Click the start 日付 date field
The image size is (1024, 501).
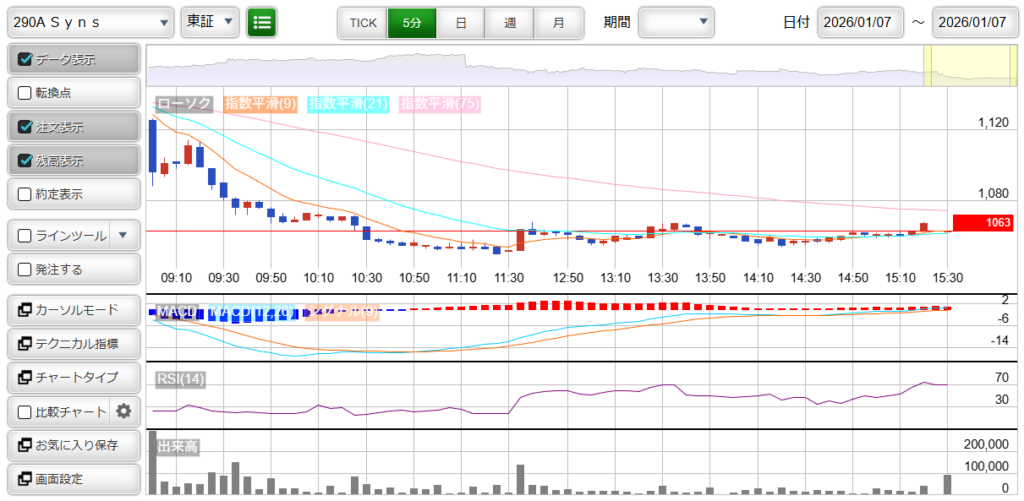860,22
